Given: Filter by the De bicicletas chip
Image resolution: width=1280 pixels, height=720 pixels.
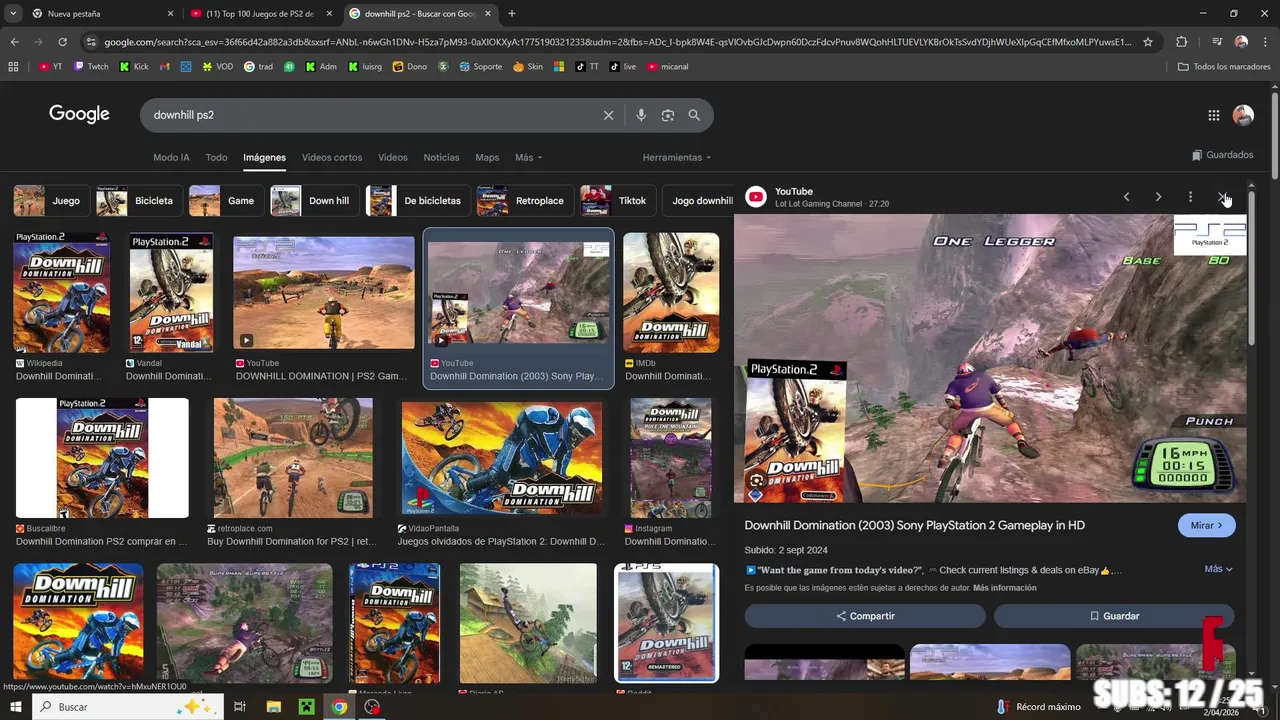Looking at the screenshot, I should click(417, 201).
